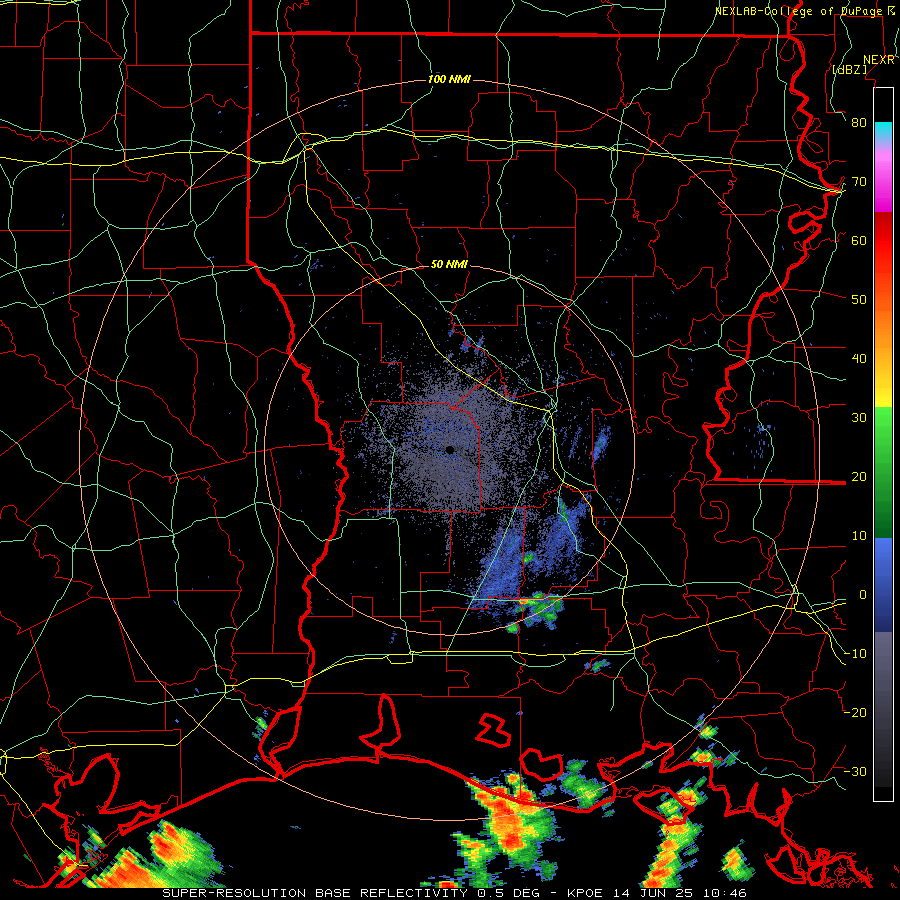Image resolution: width=900 pixels, height=900 pixels.
Task: Click the 80 dBZ scale label
Action: (859, 123)
